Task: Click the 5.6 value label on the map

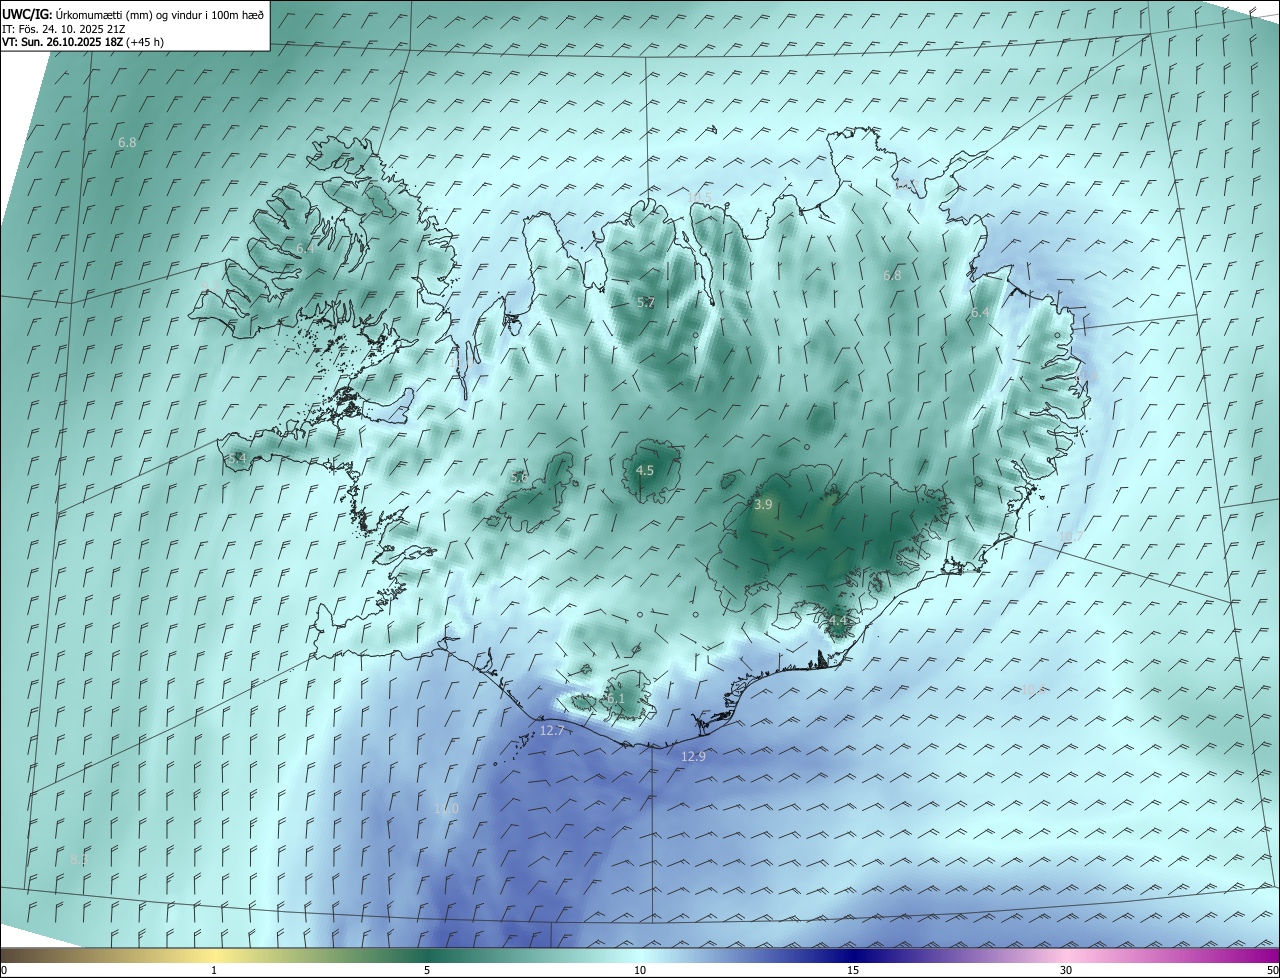Action: [519, 478]
